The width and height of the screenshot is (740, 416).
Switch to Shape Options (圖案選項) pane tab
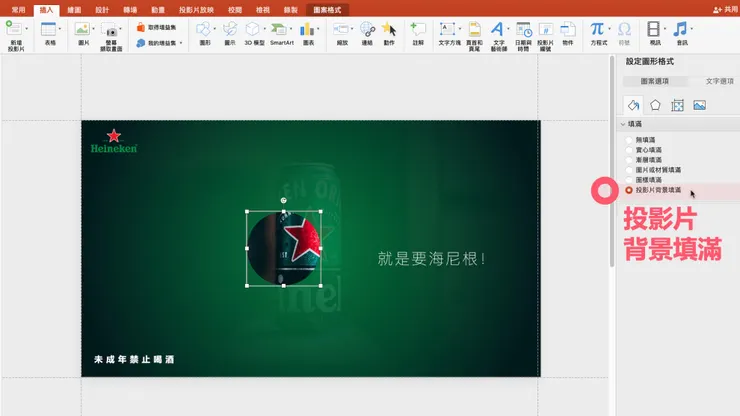(x=655, y=81)
